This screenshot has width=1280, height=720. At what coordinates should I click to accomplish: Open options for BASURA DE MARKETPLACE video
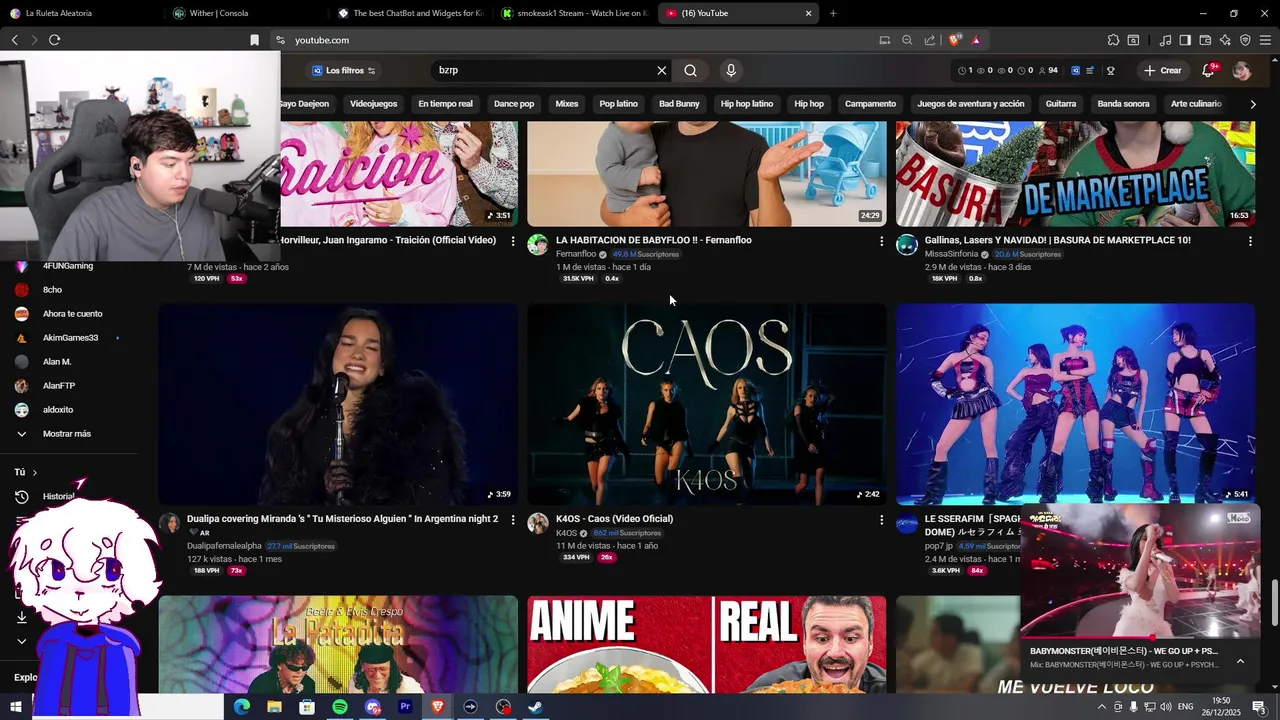1250,241
